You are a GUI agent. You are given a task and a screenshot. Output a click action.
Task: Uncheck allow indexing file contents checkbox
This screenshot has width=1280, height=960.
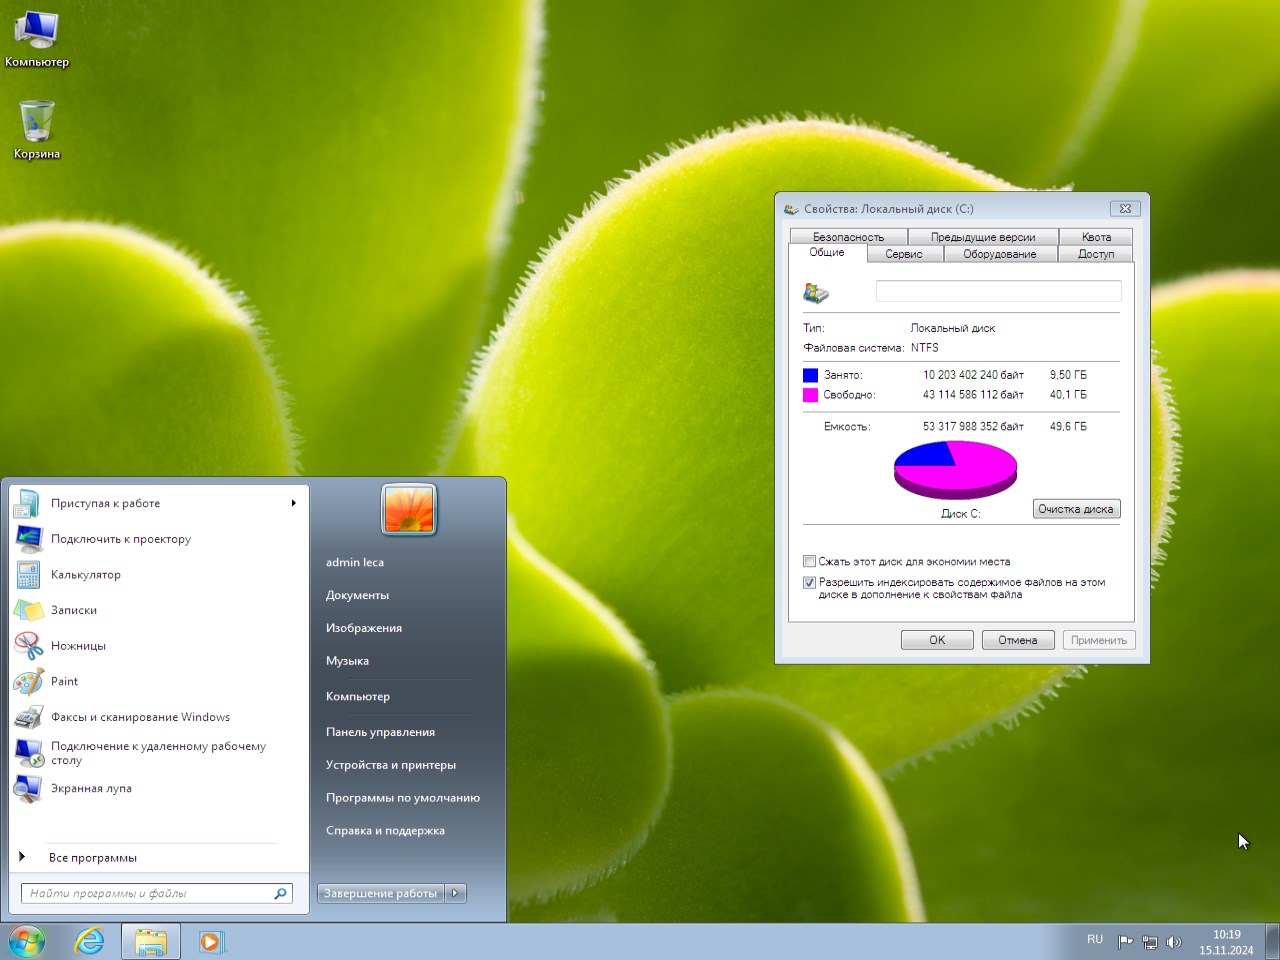tap(809, 582)
